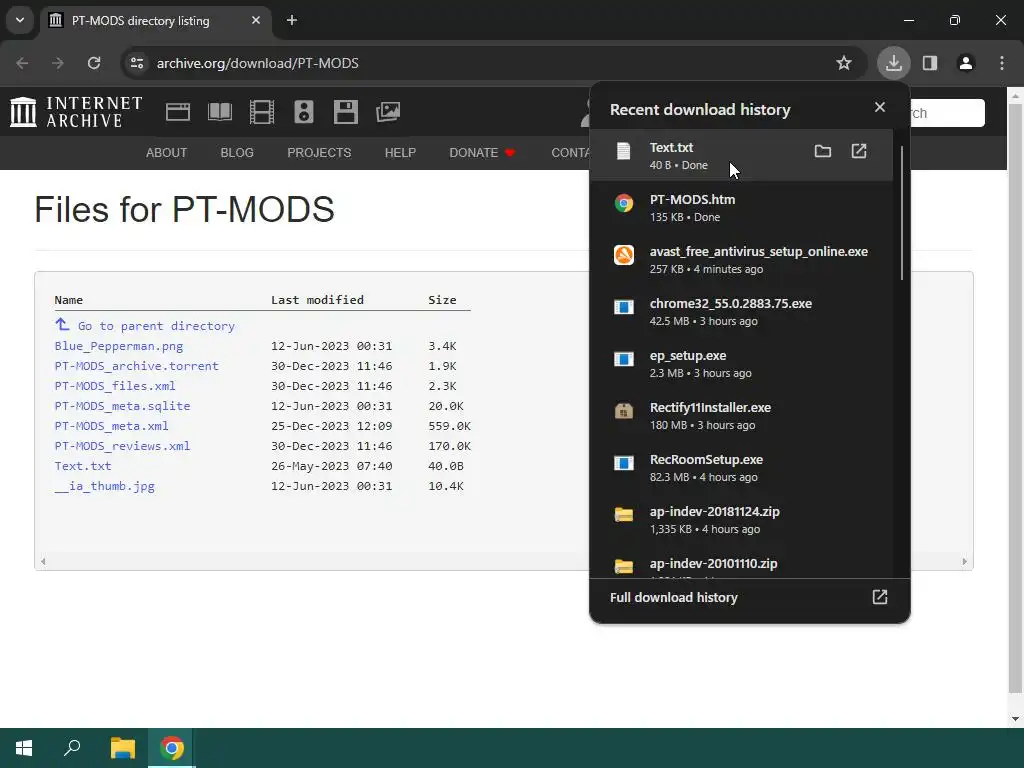1024x768 pixels.
Task: Toggle the Chrome downloads toolbar button
Action: pos(893,63)
